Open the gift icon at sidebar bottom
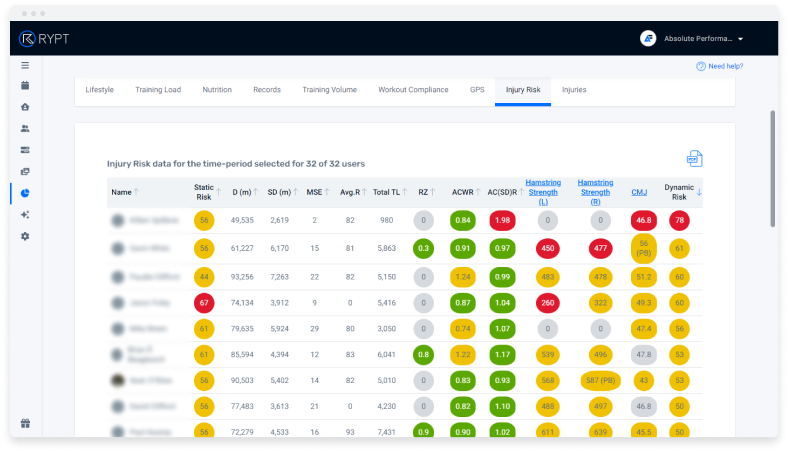789x453 pixels. [25, 423]
